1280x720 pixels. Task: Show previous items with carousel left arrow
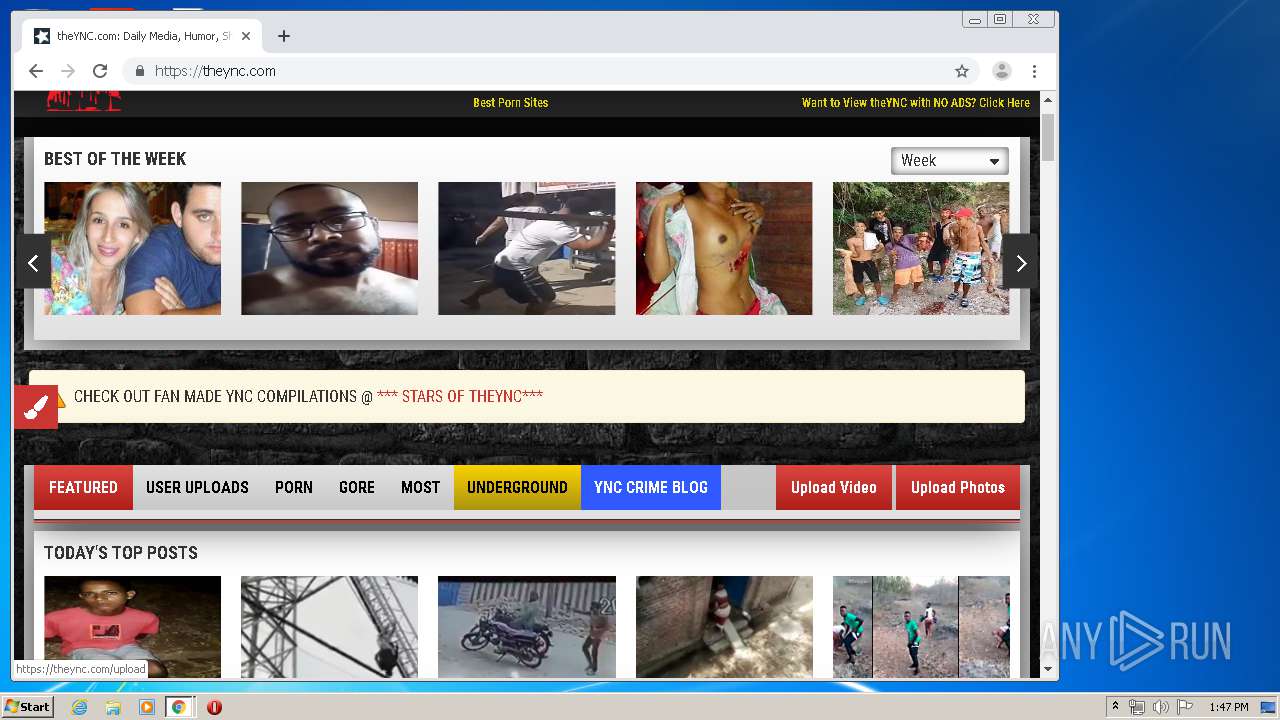tap(33, 262)
